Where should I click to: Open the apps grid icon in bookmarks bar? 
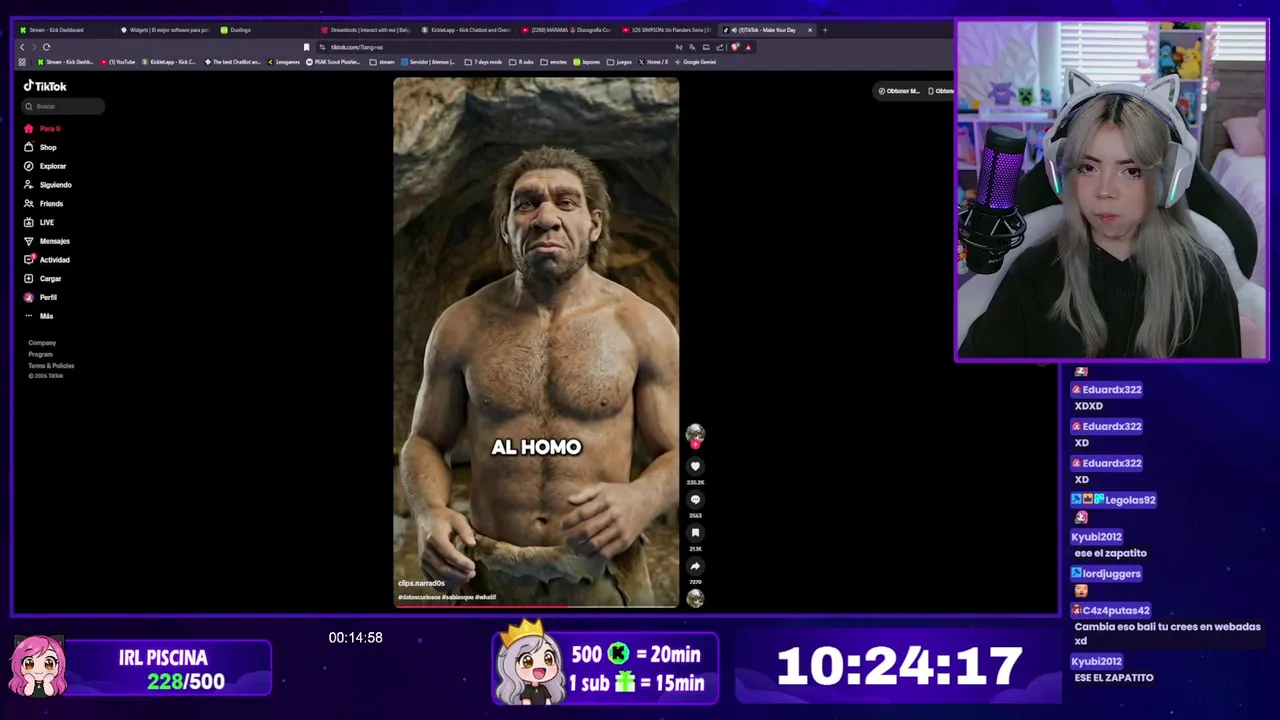[22, 62]
